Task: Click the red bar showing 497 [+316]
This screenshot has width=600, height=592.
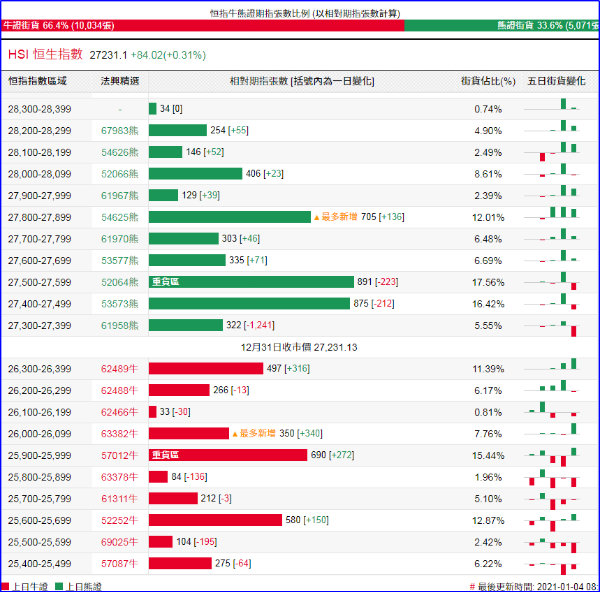Action: 206,369
